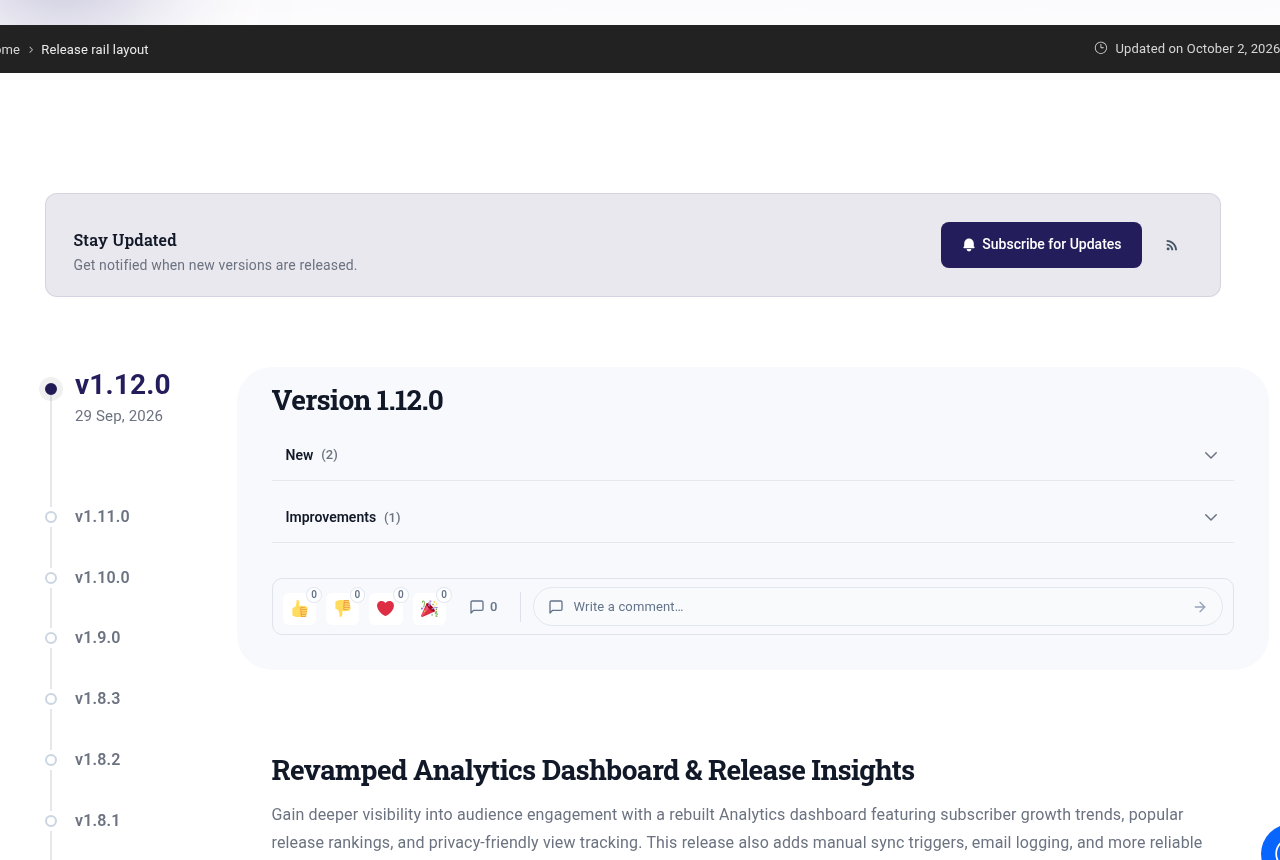Click the Stay Updated heading
This screenshot has height=860, width=1280.
click(125, 240)
